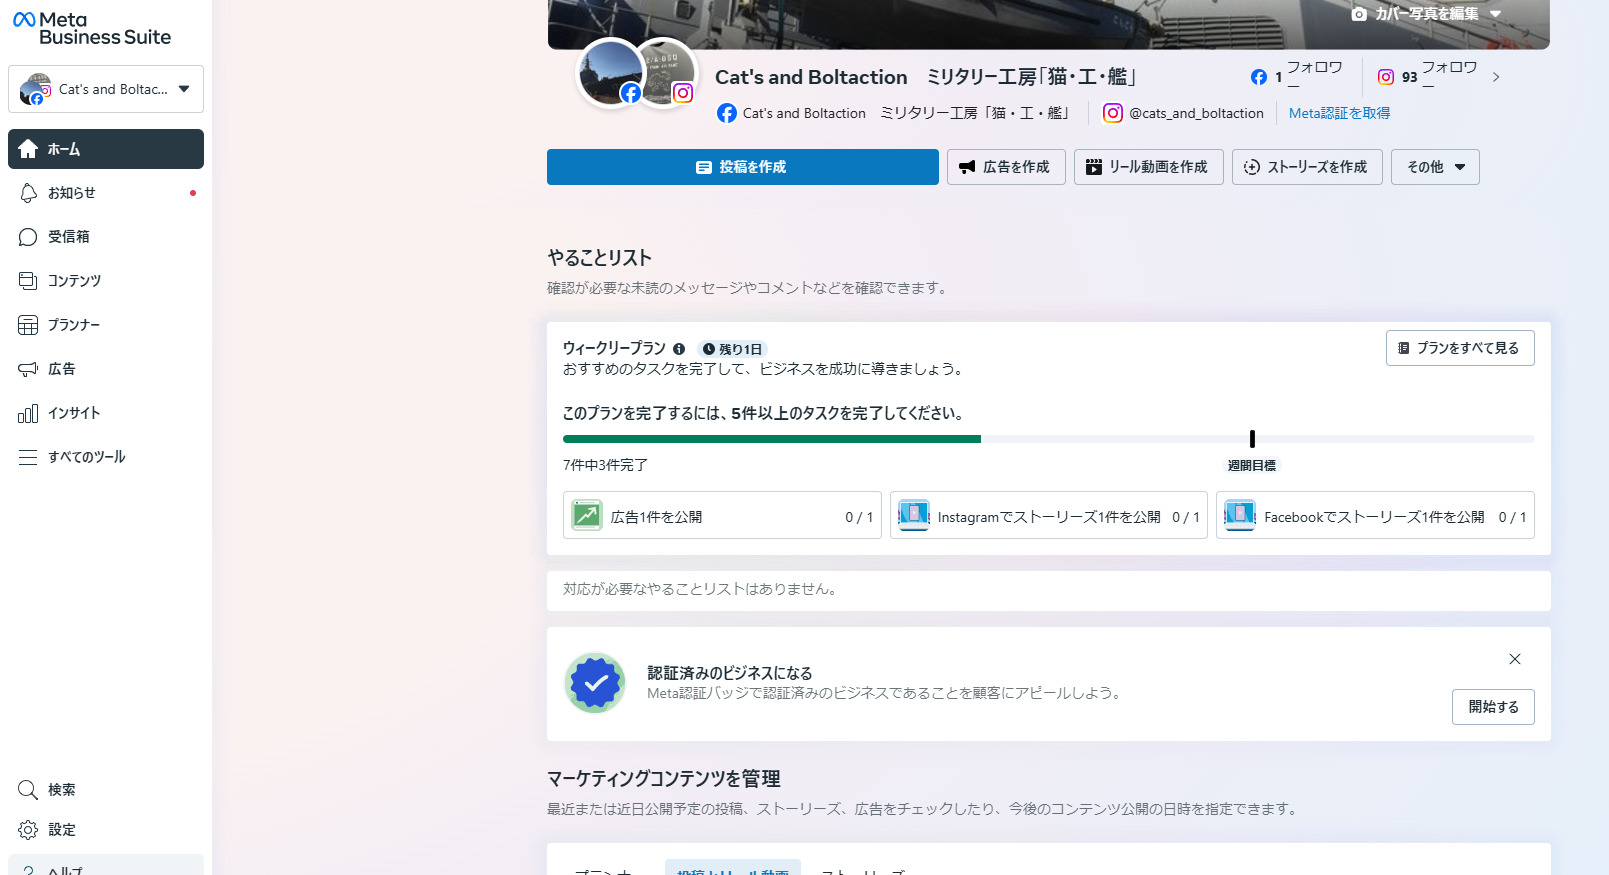Click the all tools hamburger icon
1609x875 pixels.
point(28,457)
